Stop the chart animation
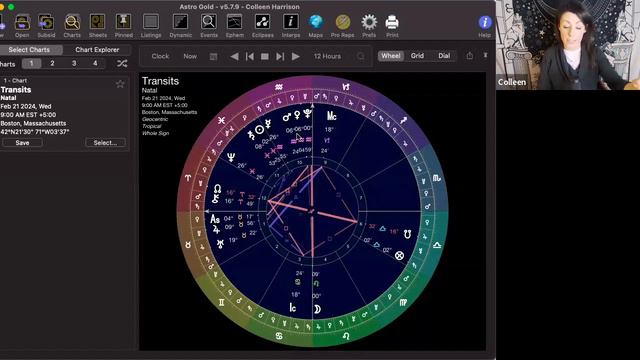Viewport: 640px width, 360px height. coord(265,56)
